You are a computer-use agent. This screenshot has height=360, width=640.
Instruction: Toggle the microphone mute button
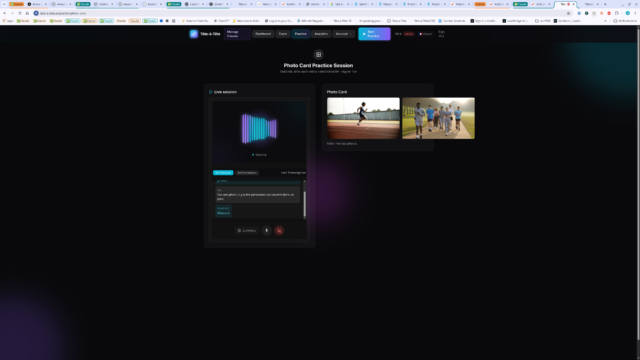(267, 231)
